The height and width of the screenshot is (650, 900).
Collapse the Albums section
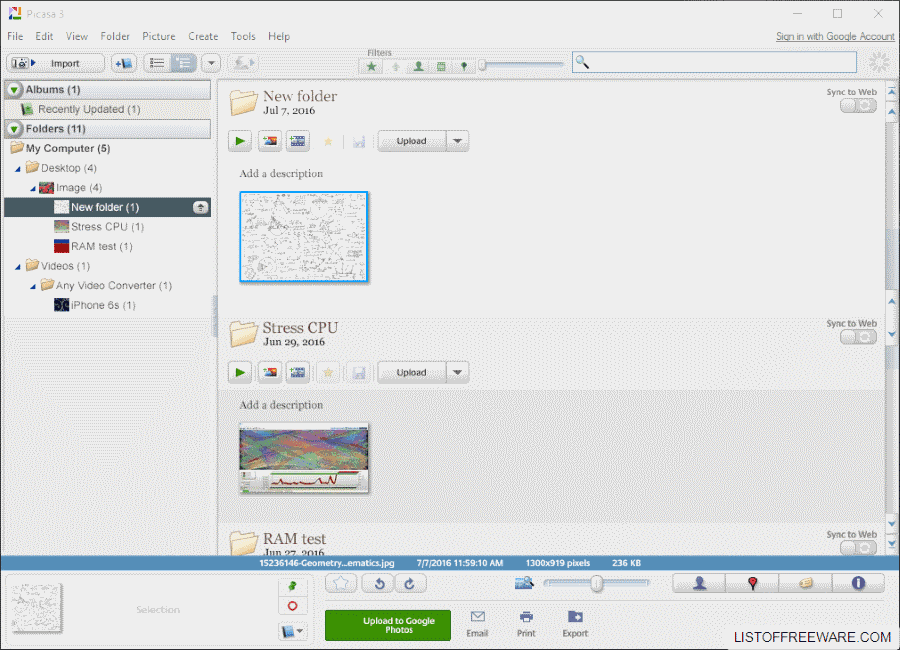pos(14,90)
